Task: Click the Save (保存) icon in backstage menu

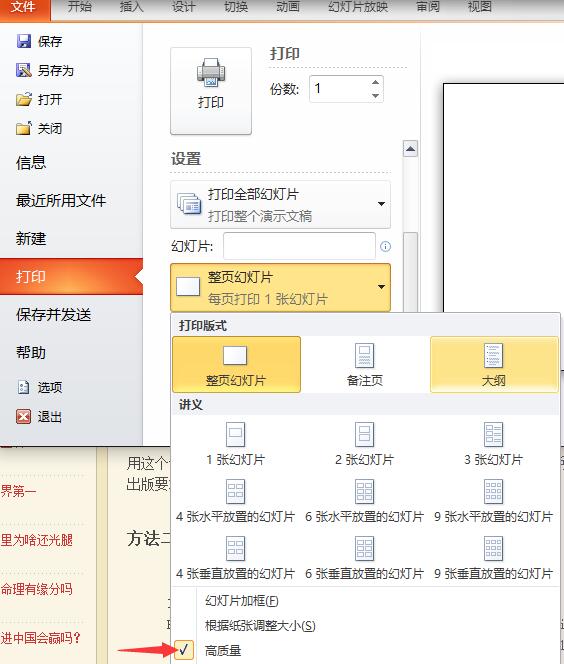Action: 24,41
